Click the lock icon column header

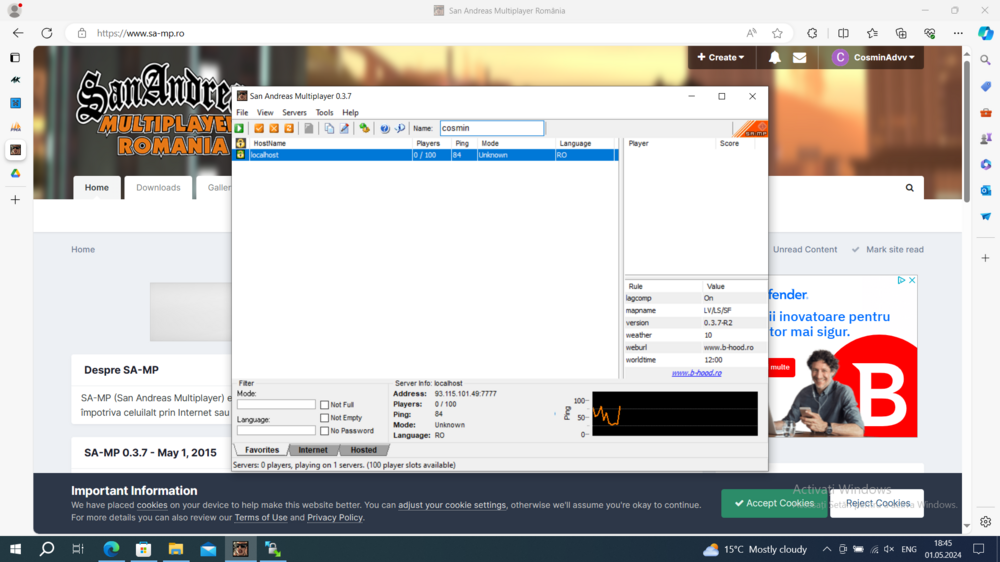(240, 143)
